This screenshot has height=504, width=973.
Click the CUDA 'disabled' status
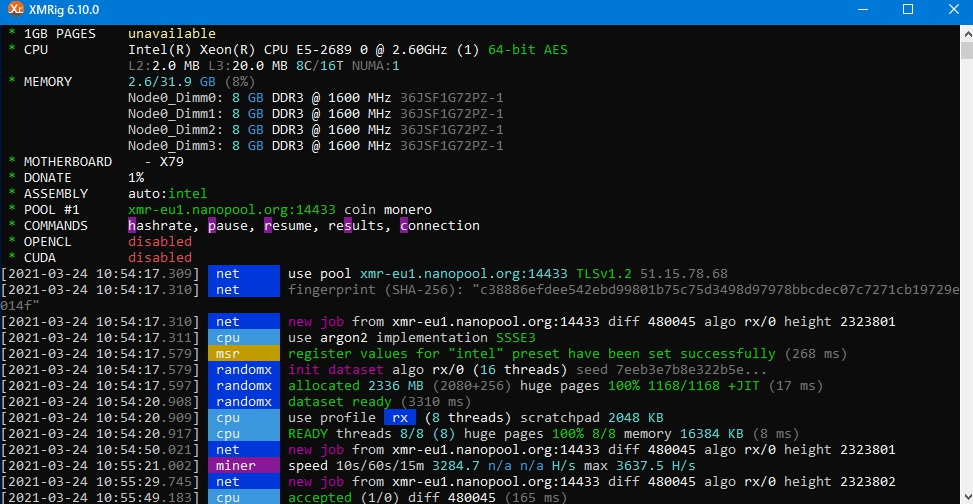point(160,258)
